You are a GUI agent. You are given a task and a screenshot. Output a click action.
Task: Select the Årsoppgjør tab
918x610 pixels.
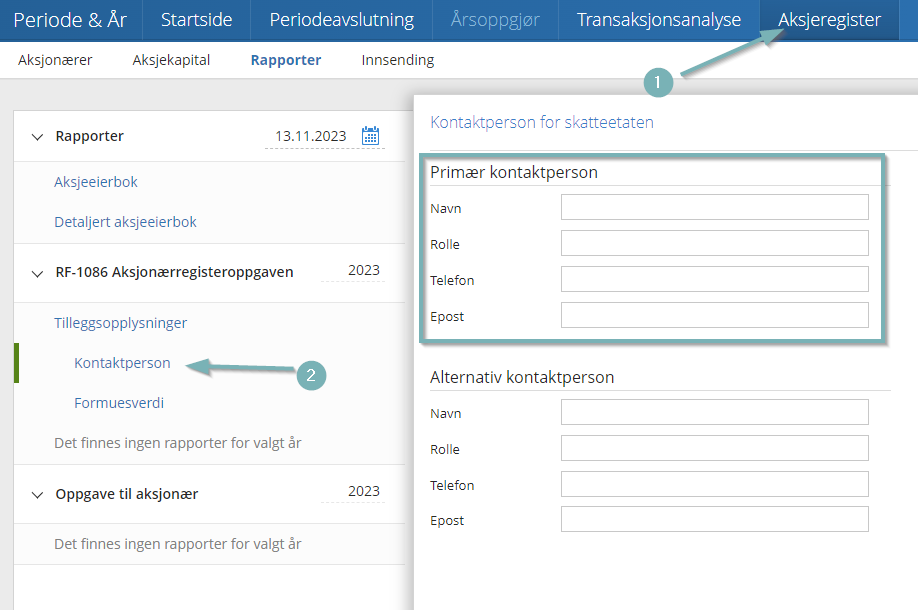495,20
